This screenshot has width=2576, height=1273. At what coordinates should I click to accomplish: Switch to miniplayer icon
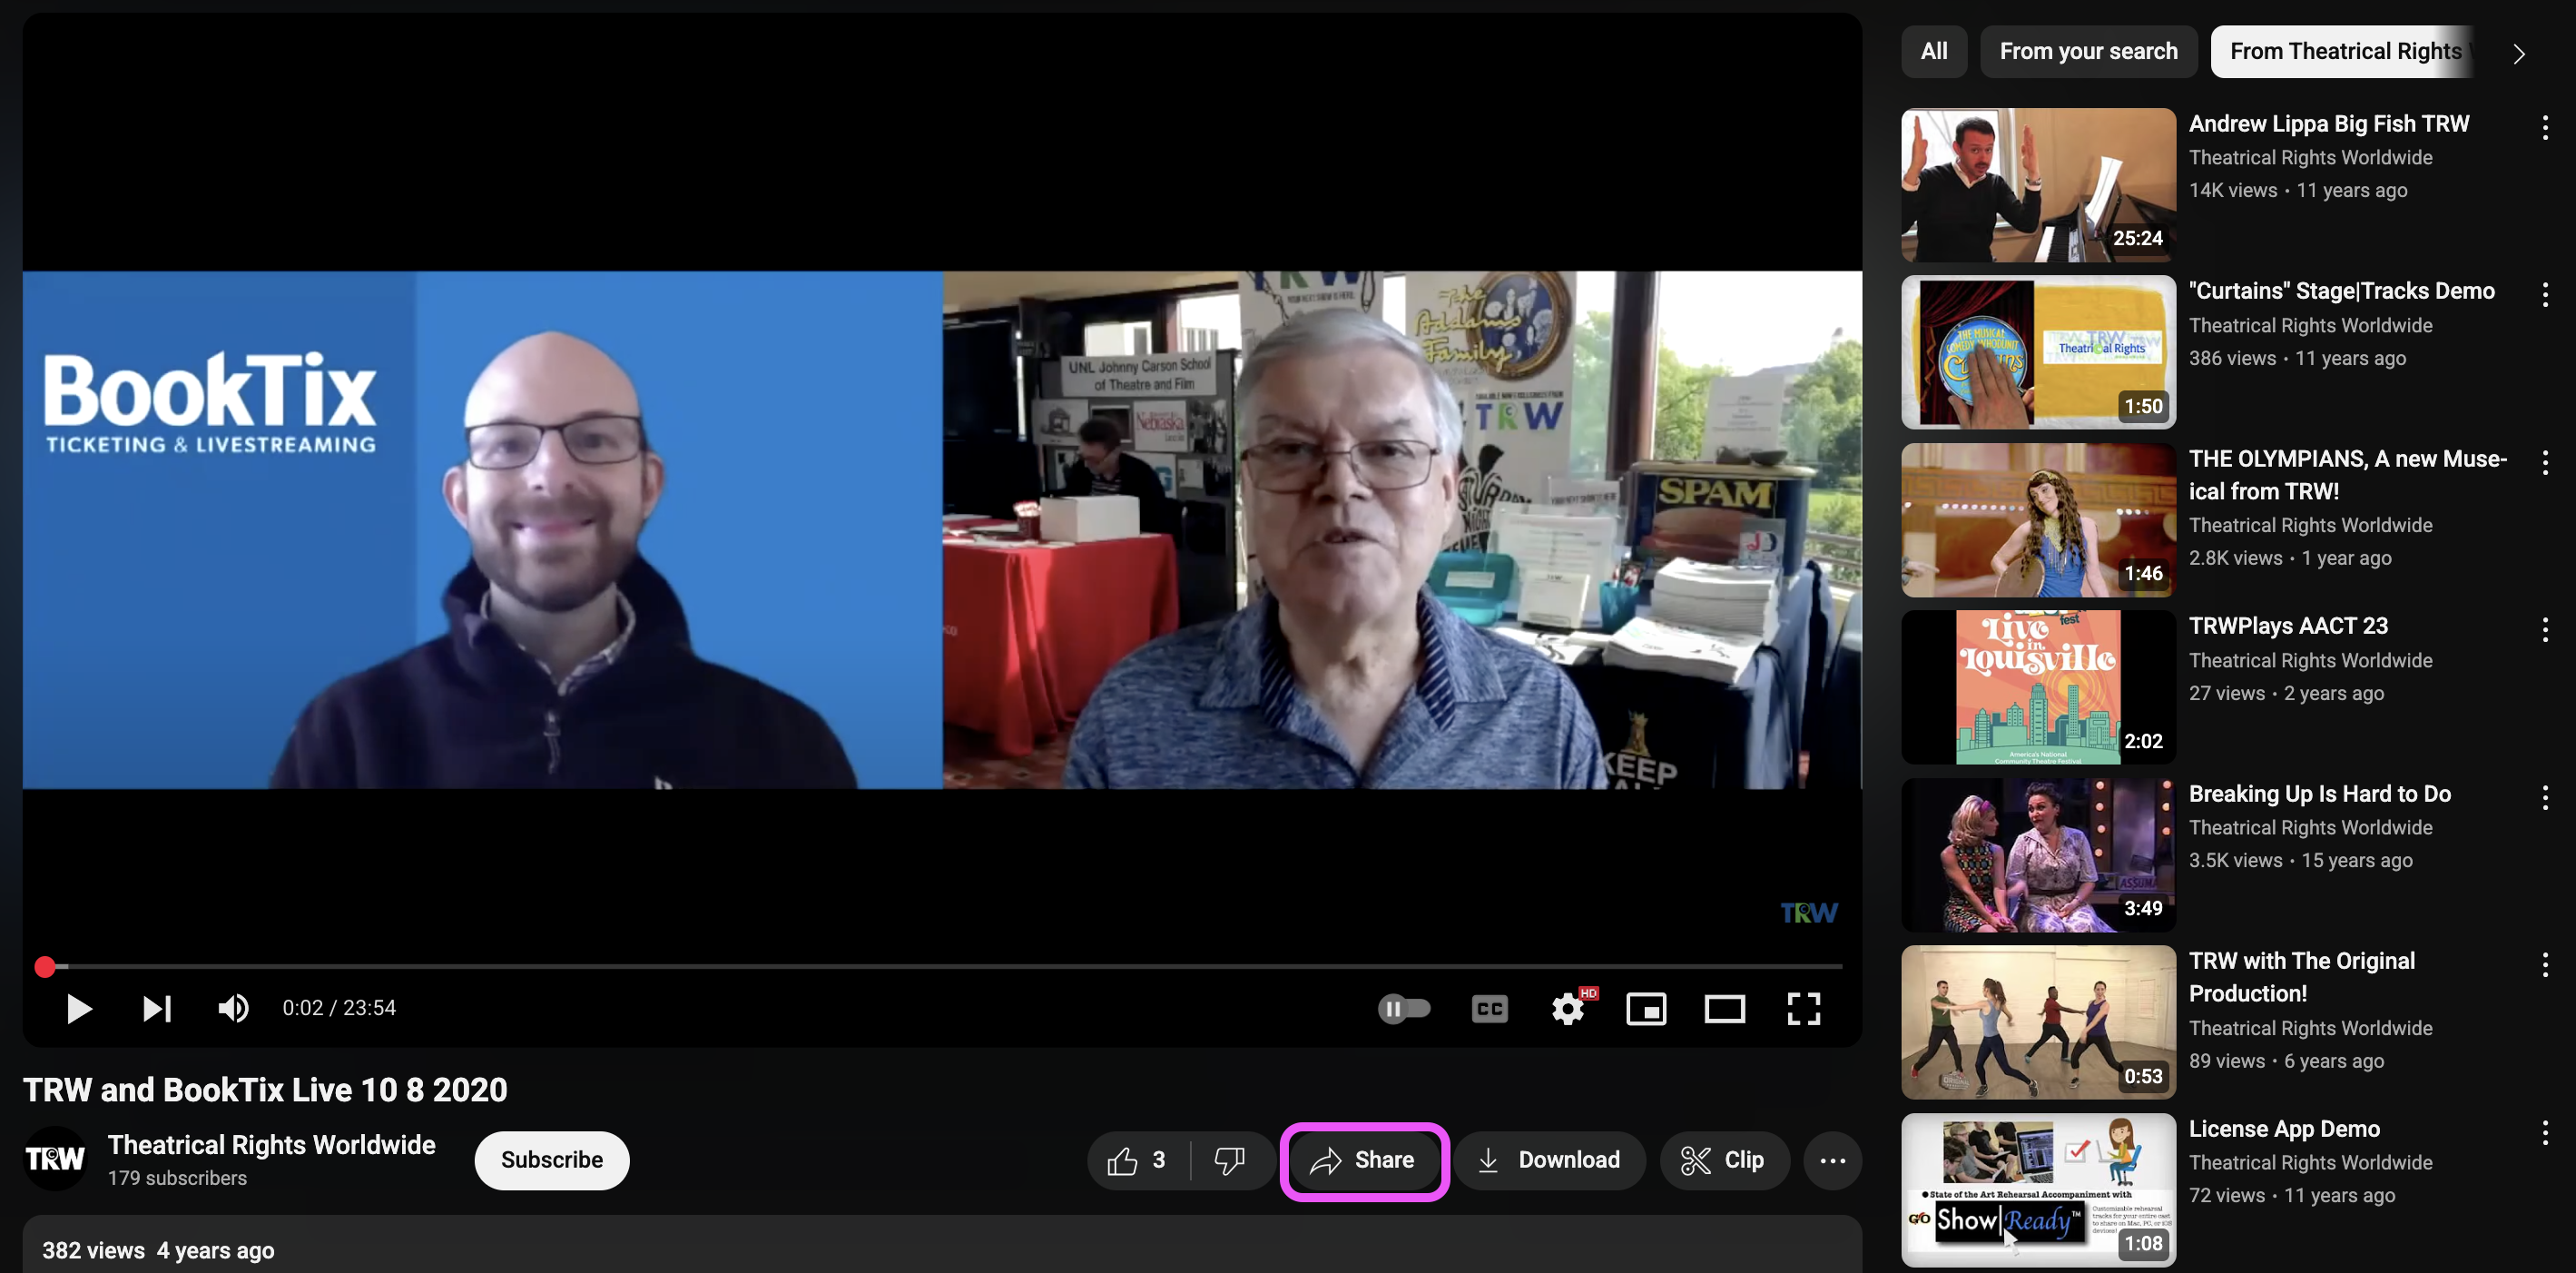[x=1646, y=1009]
